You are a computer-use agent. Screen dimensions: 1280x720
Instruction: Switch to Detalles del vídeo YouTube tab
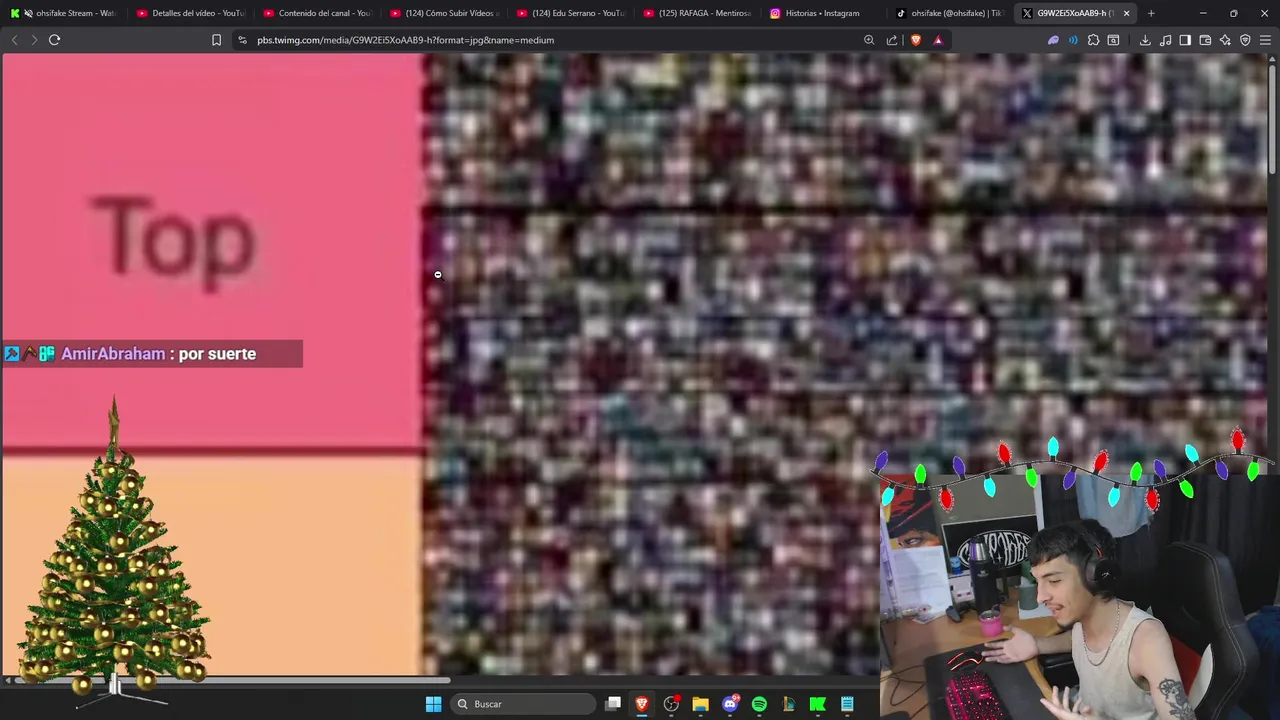pyautogui.click(x=190, y=13)
